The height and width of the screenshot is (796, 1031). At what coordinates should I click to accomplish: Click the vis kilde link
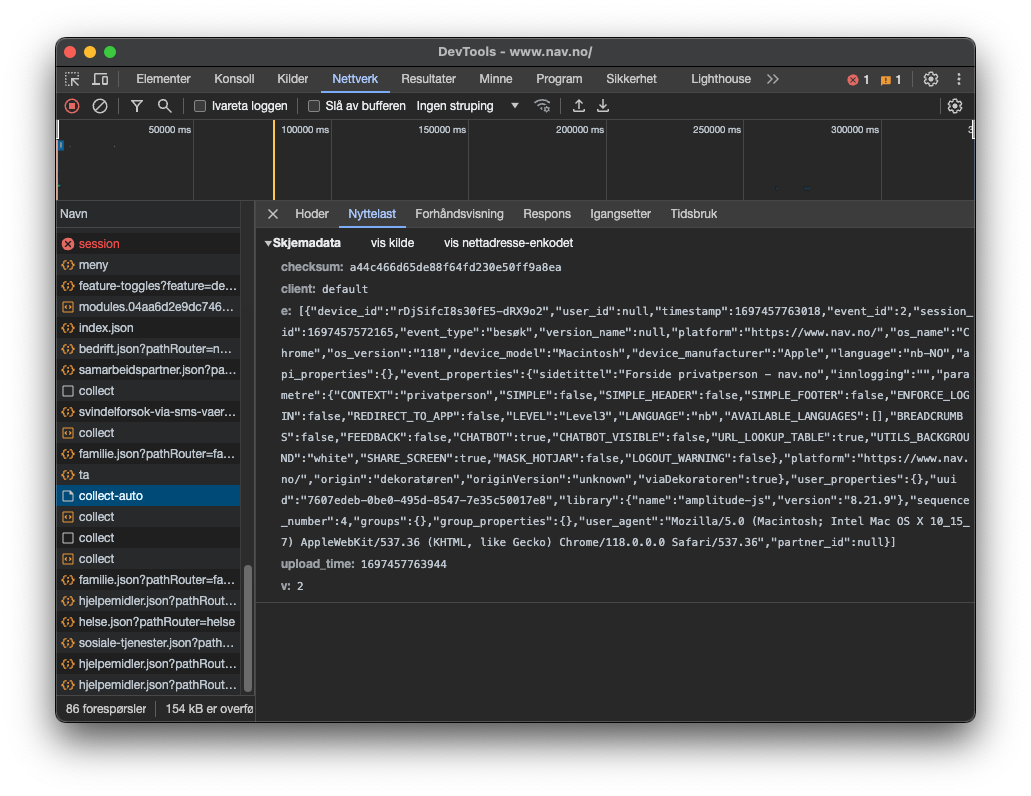pos(393,243)
